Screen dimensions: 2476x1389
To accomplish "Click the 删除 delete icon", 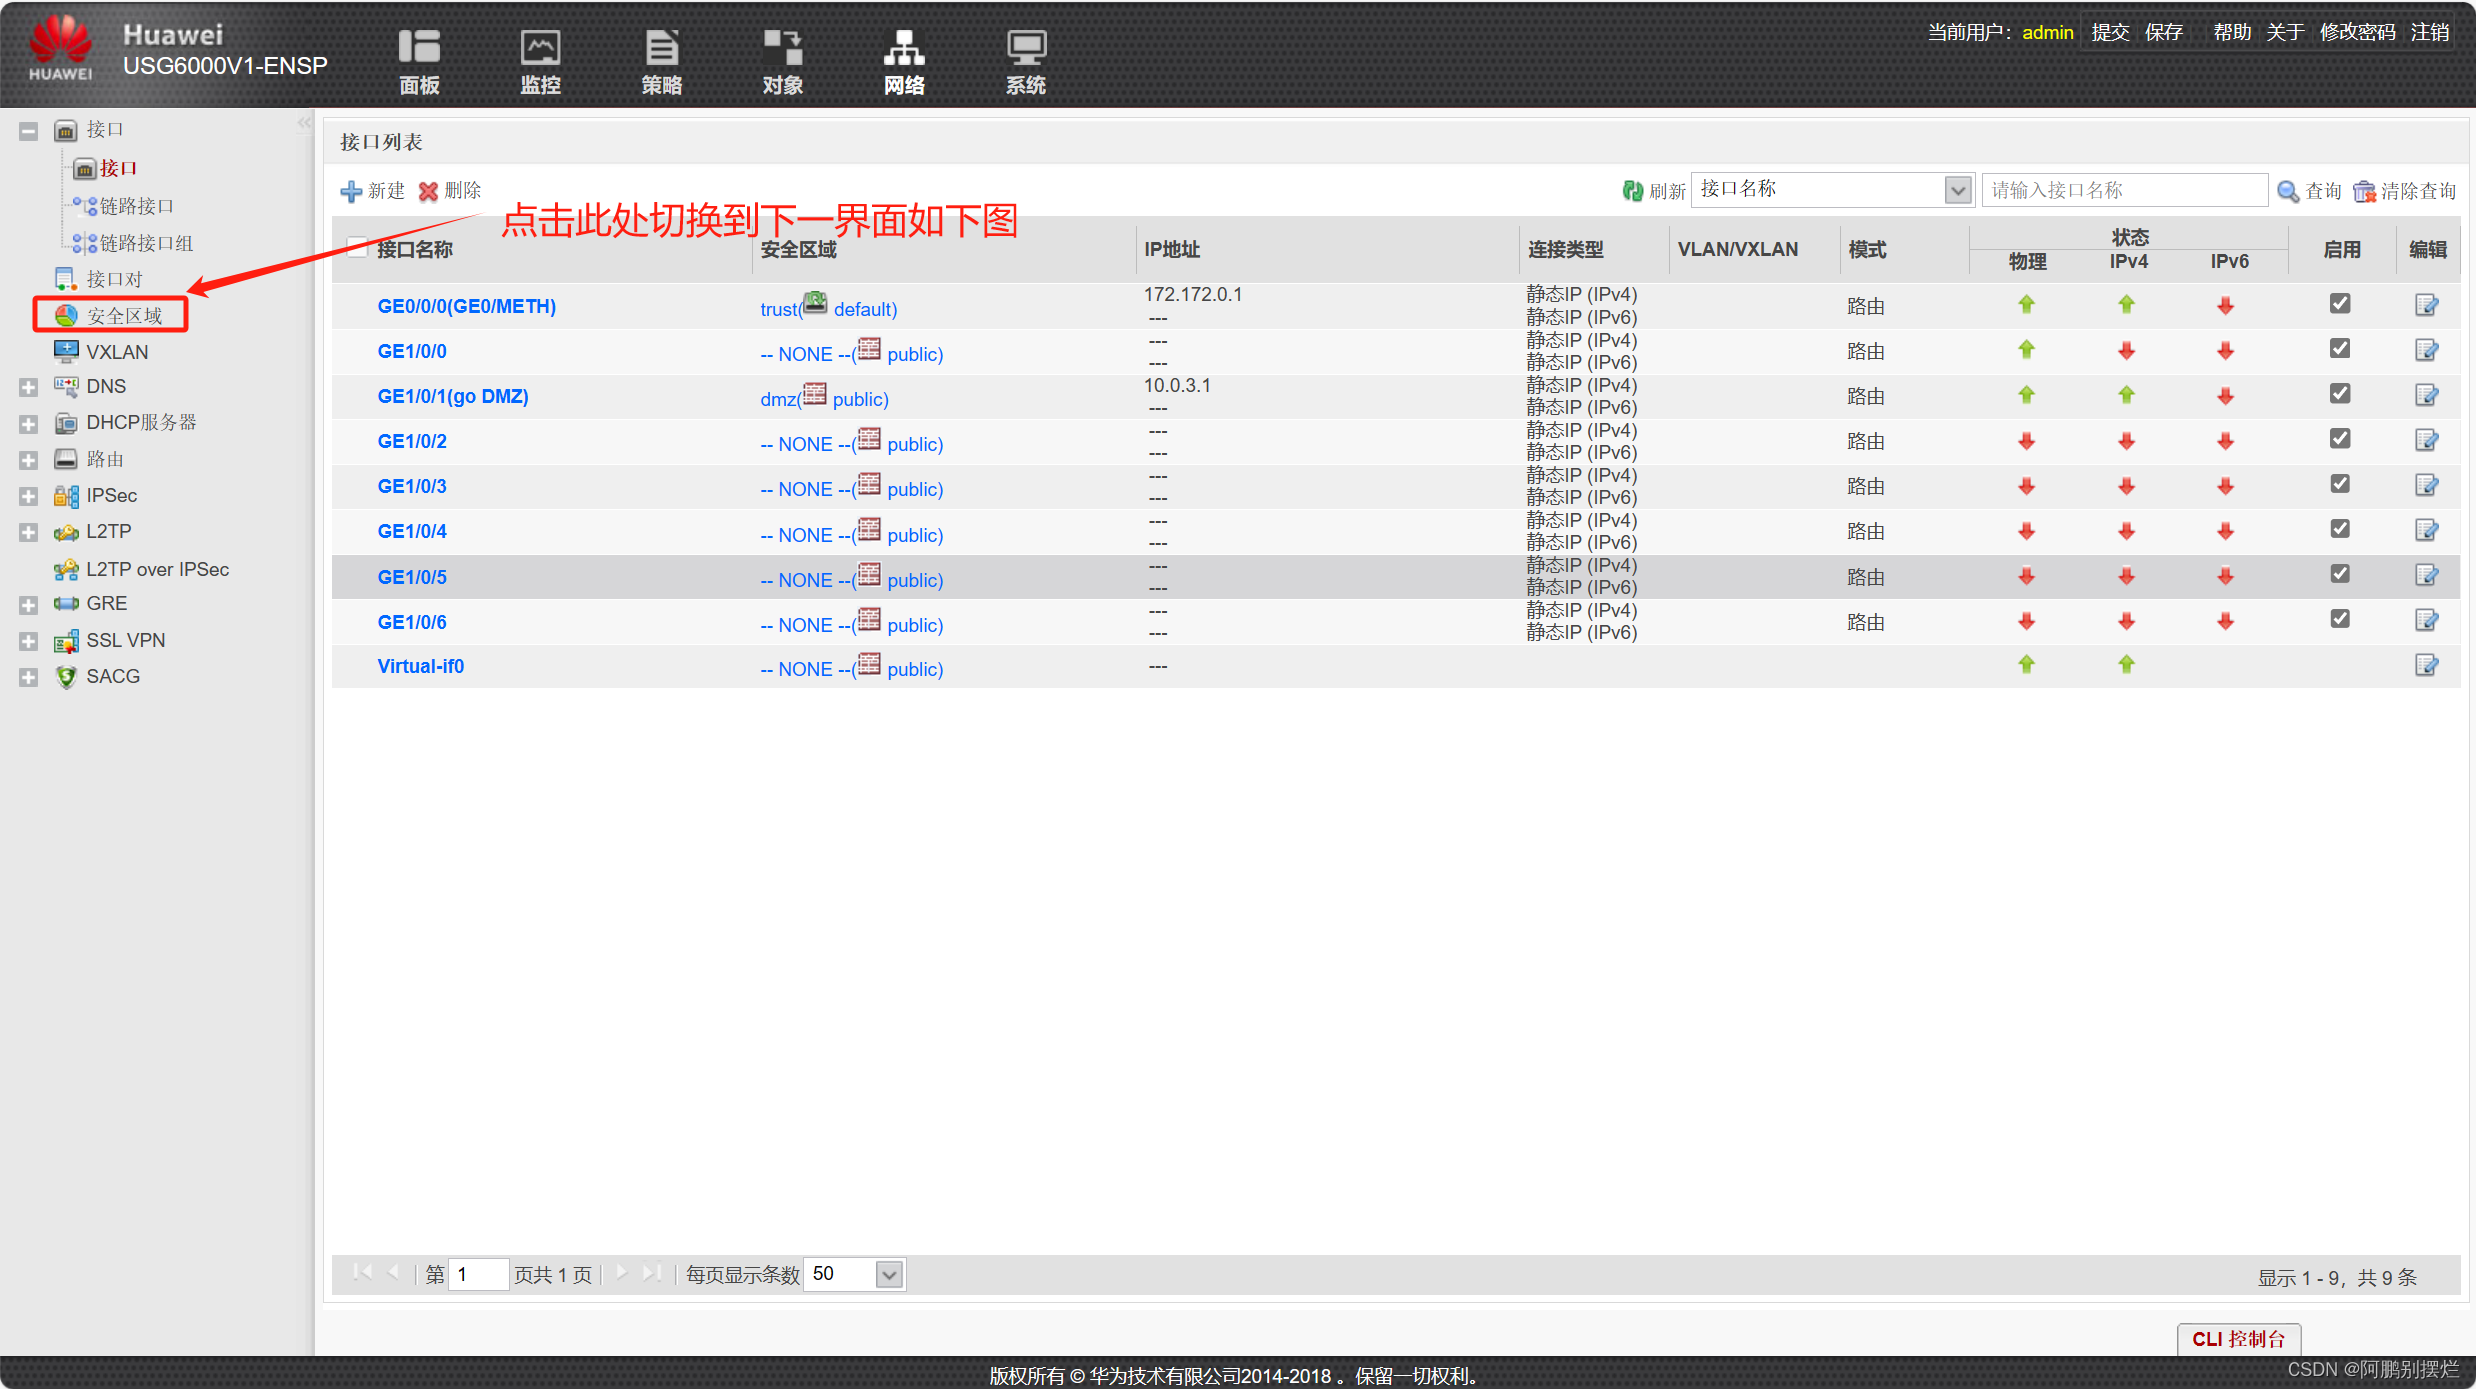I will pyautogui.click(x=429, y=191).
